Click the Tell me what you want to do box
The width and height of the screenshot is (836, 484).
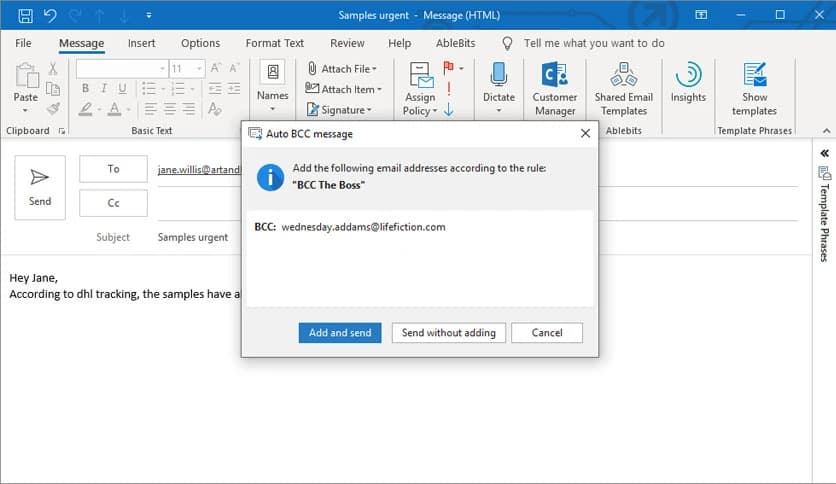tap(593, 43)
